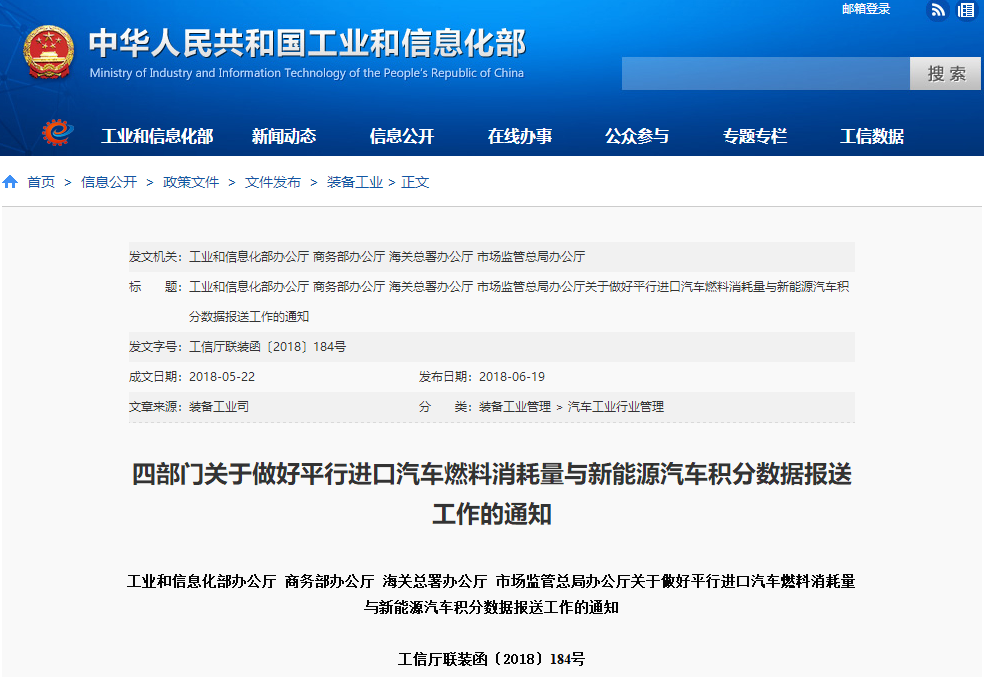984x677 pixels.
Task: Open 政策文件 breadcrumb link
Action: (191, 182)
